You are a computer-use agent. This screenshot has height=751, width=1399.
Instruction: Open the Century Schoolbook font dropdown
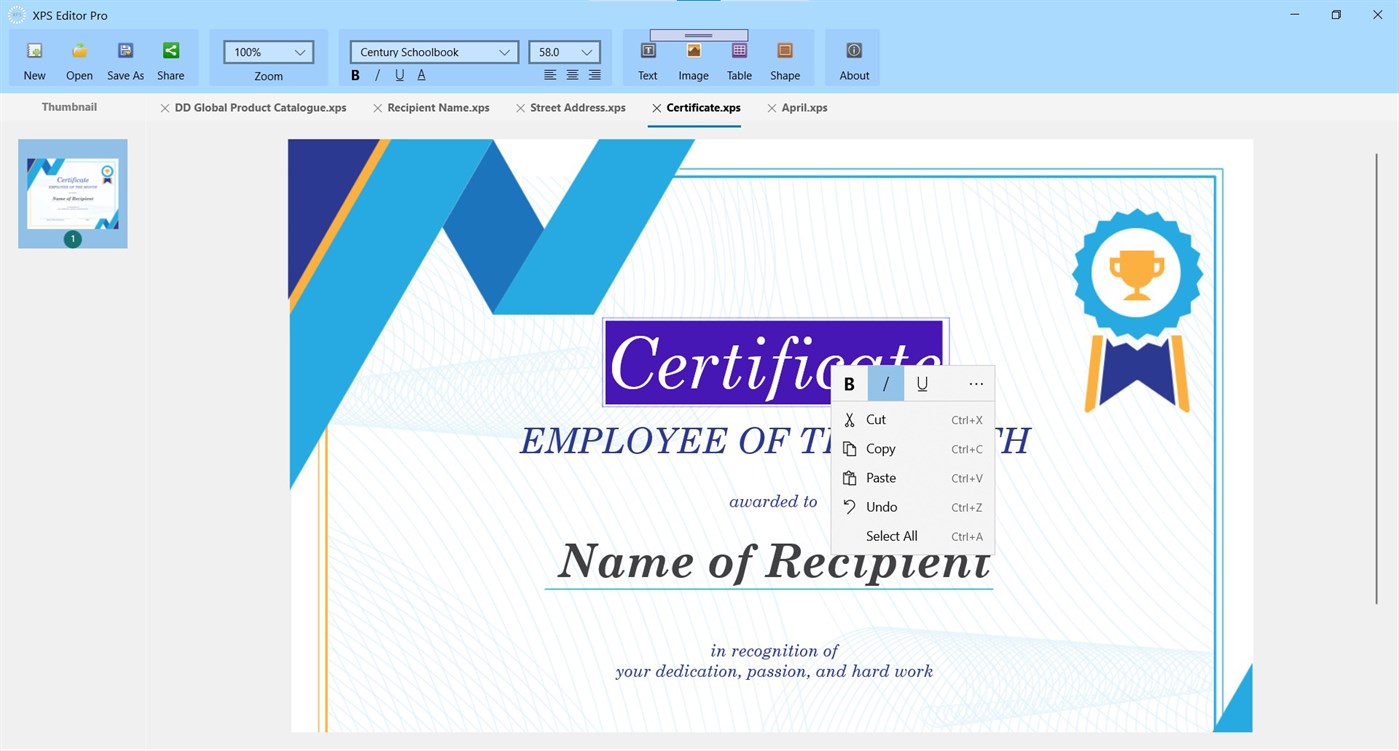(505, 51)
